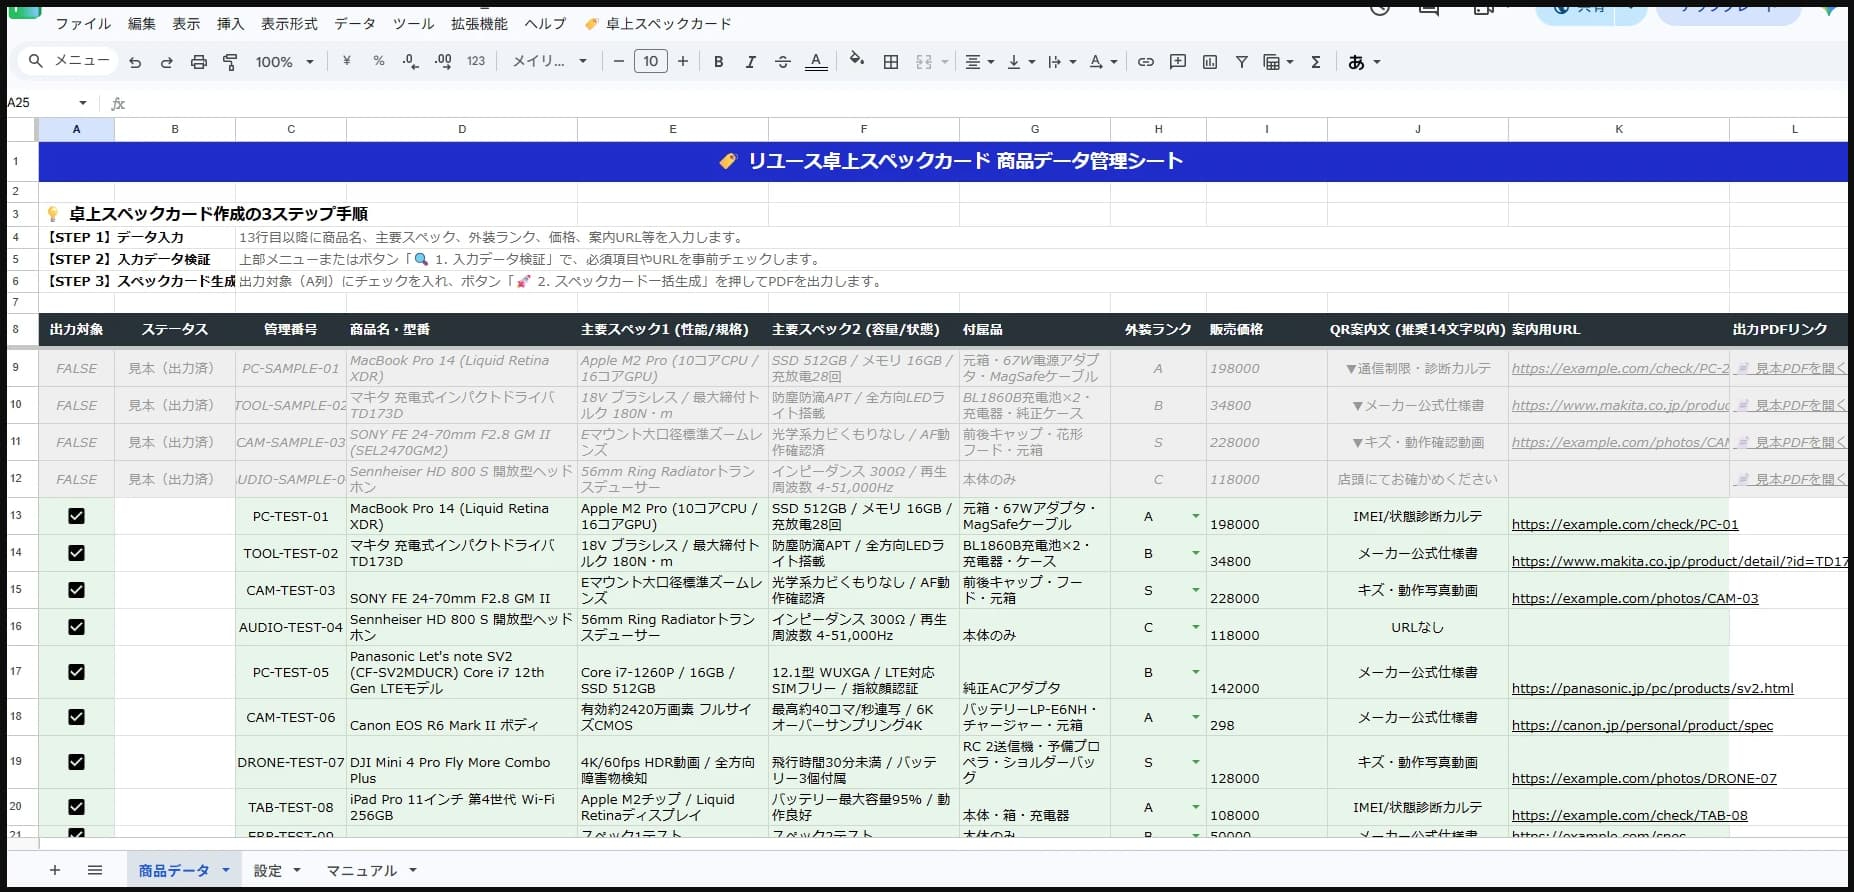Toggle the CAM-TEST-03 row checkbox
The image size is (1854, 892).
point(76,590)
